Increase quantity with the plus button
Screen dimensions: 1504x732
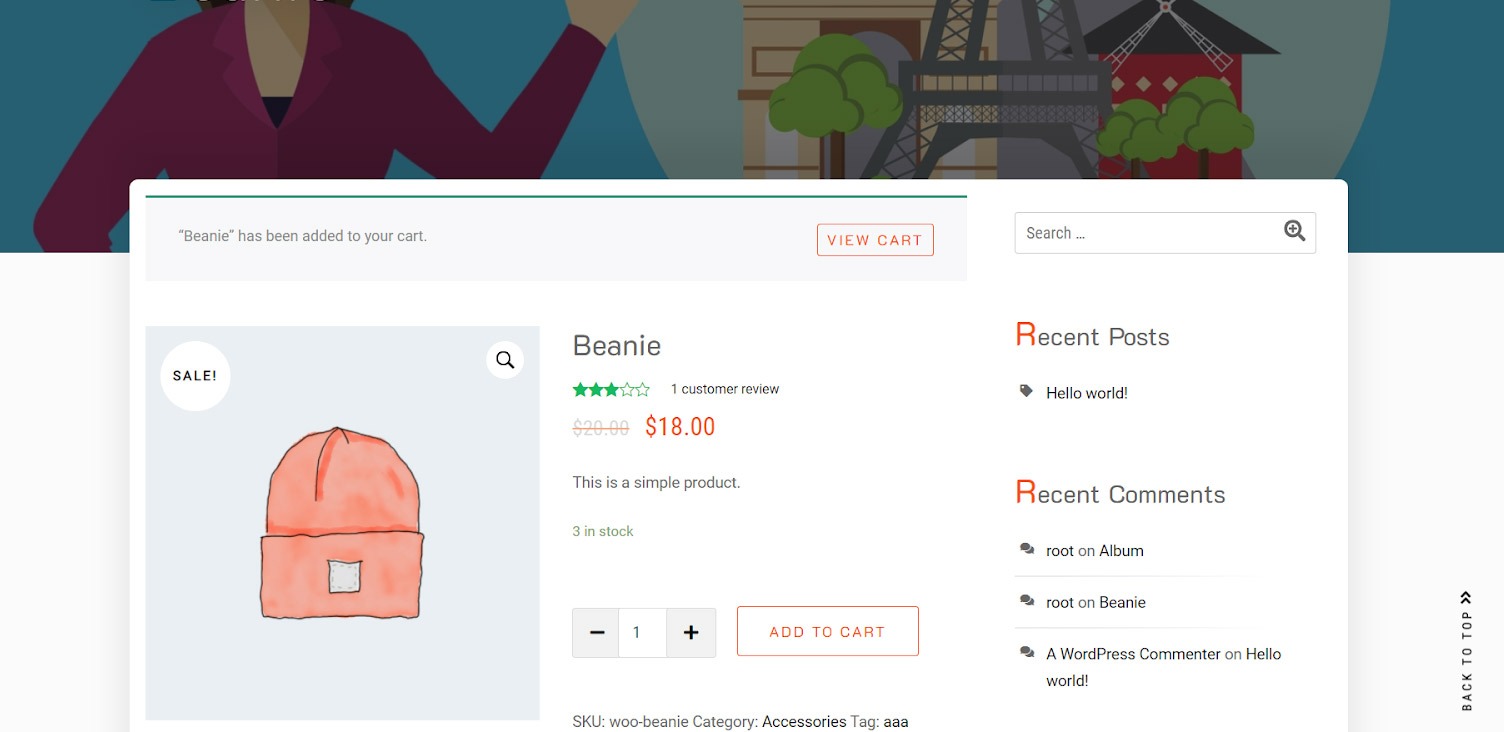pos(691,633)
